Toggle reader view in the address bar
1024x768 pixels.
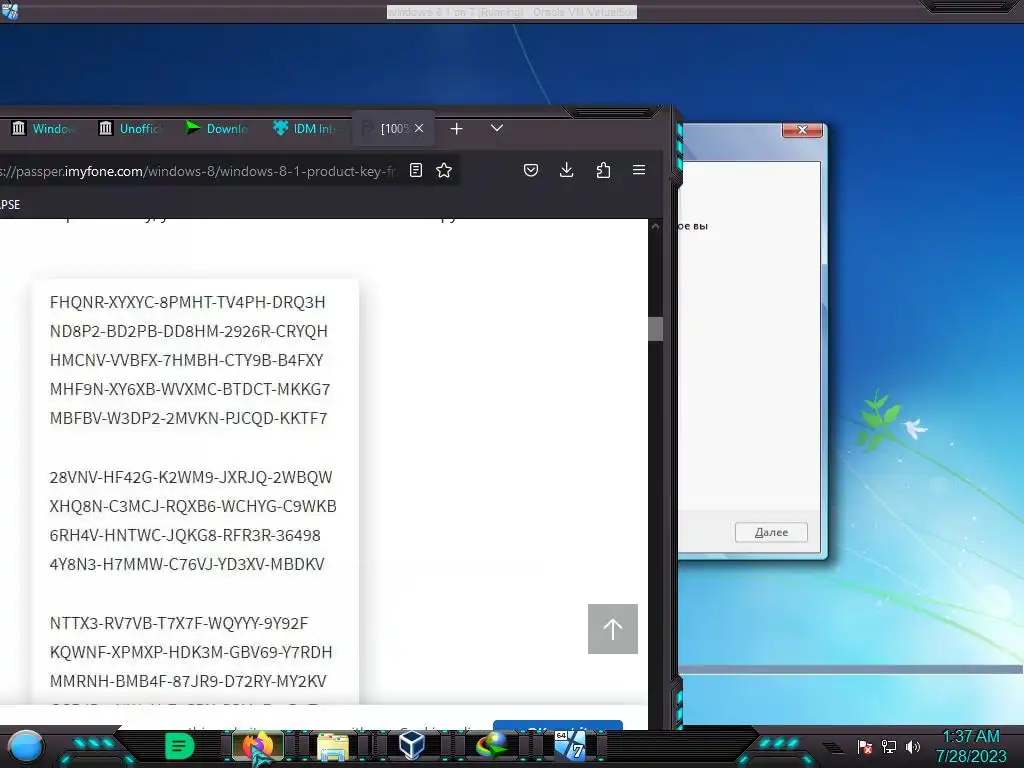pyautogui.click(x=415, y=170)
